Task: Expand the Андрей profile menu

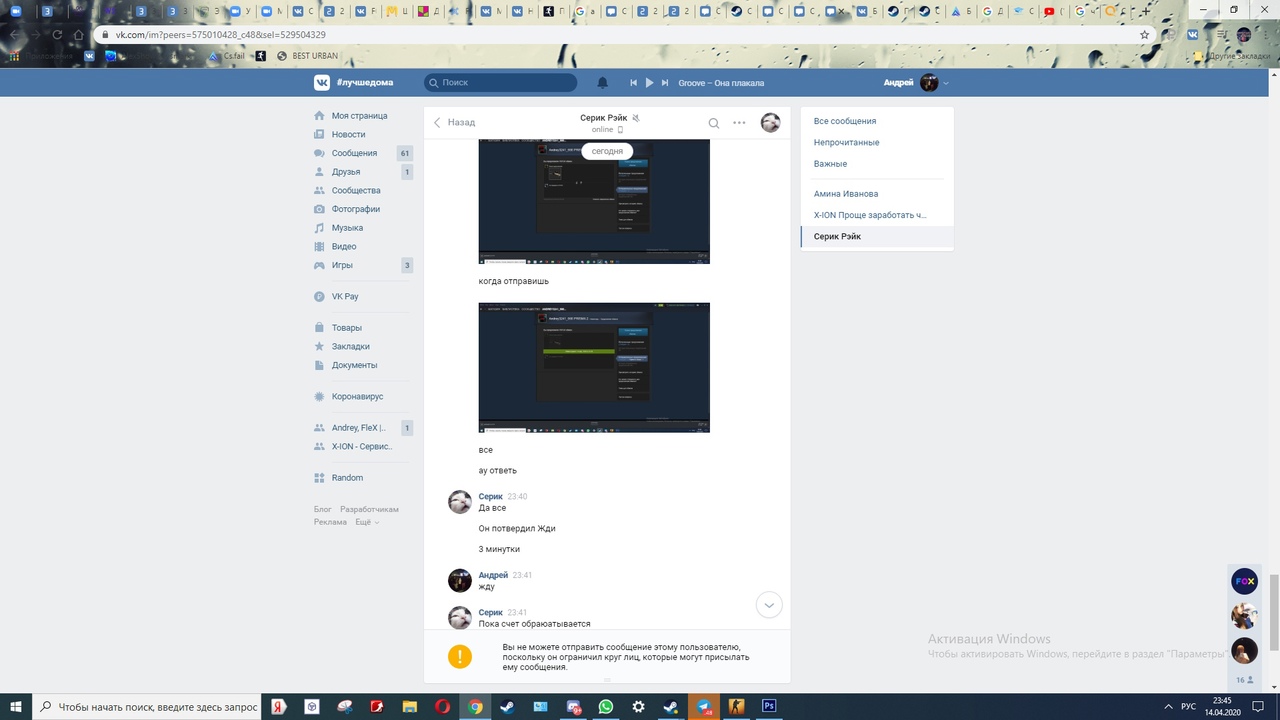Action: coord(945,83)
